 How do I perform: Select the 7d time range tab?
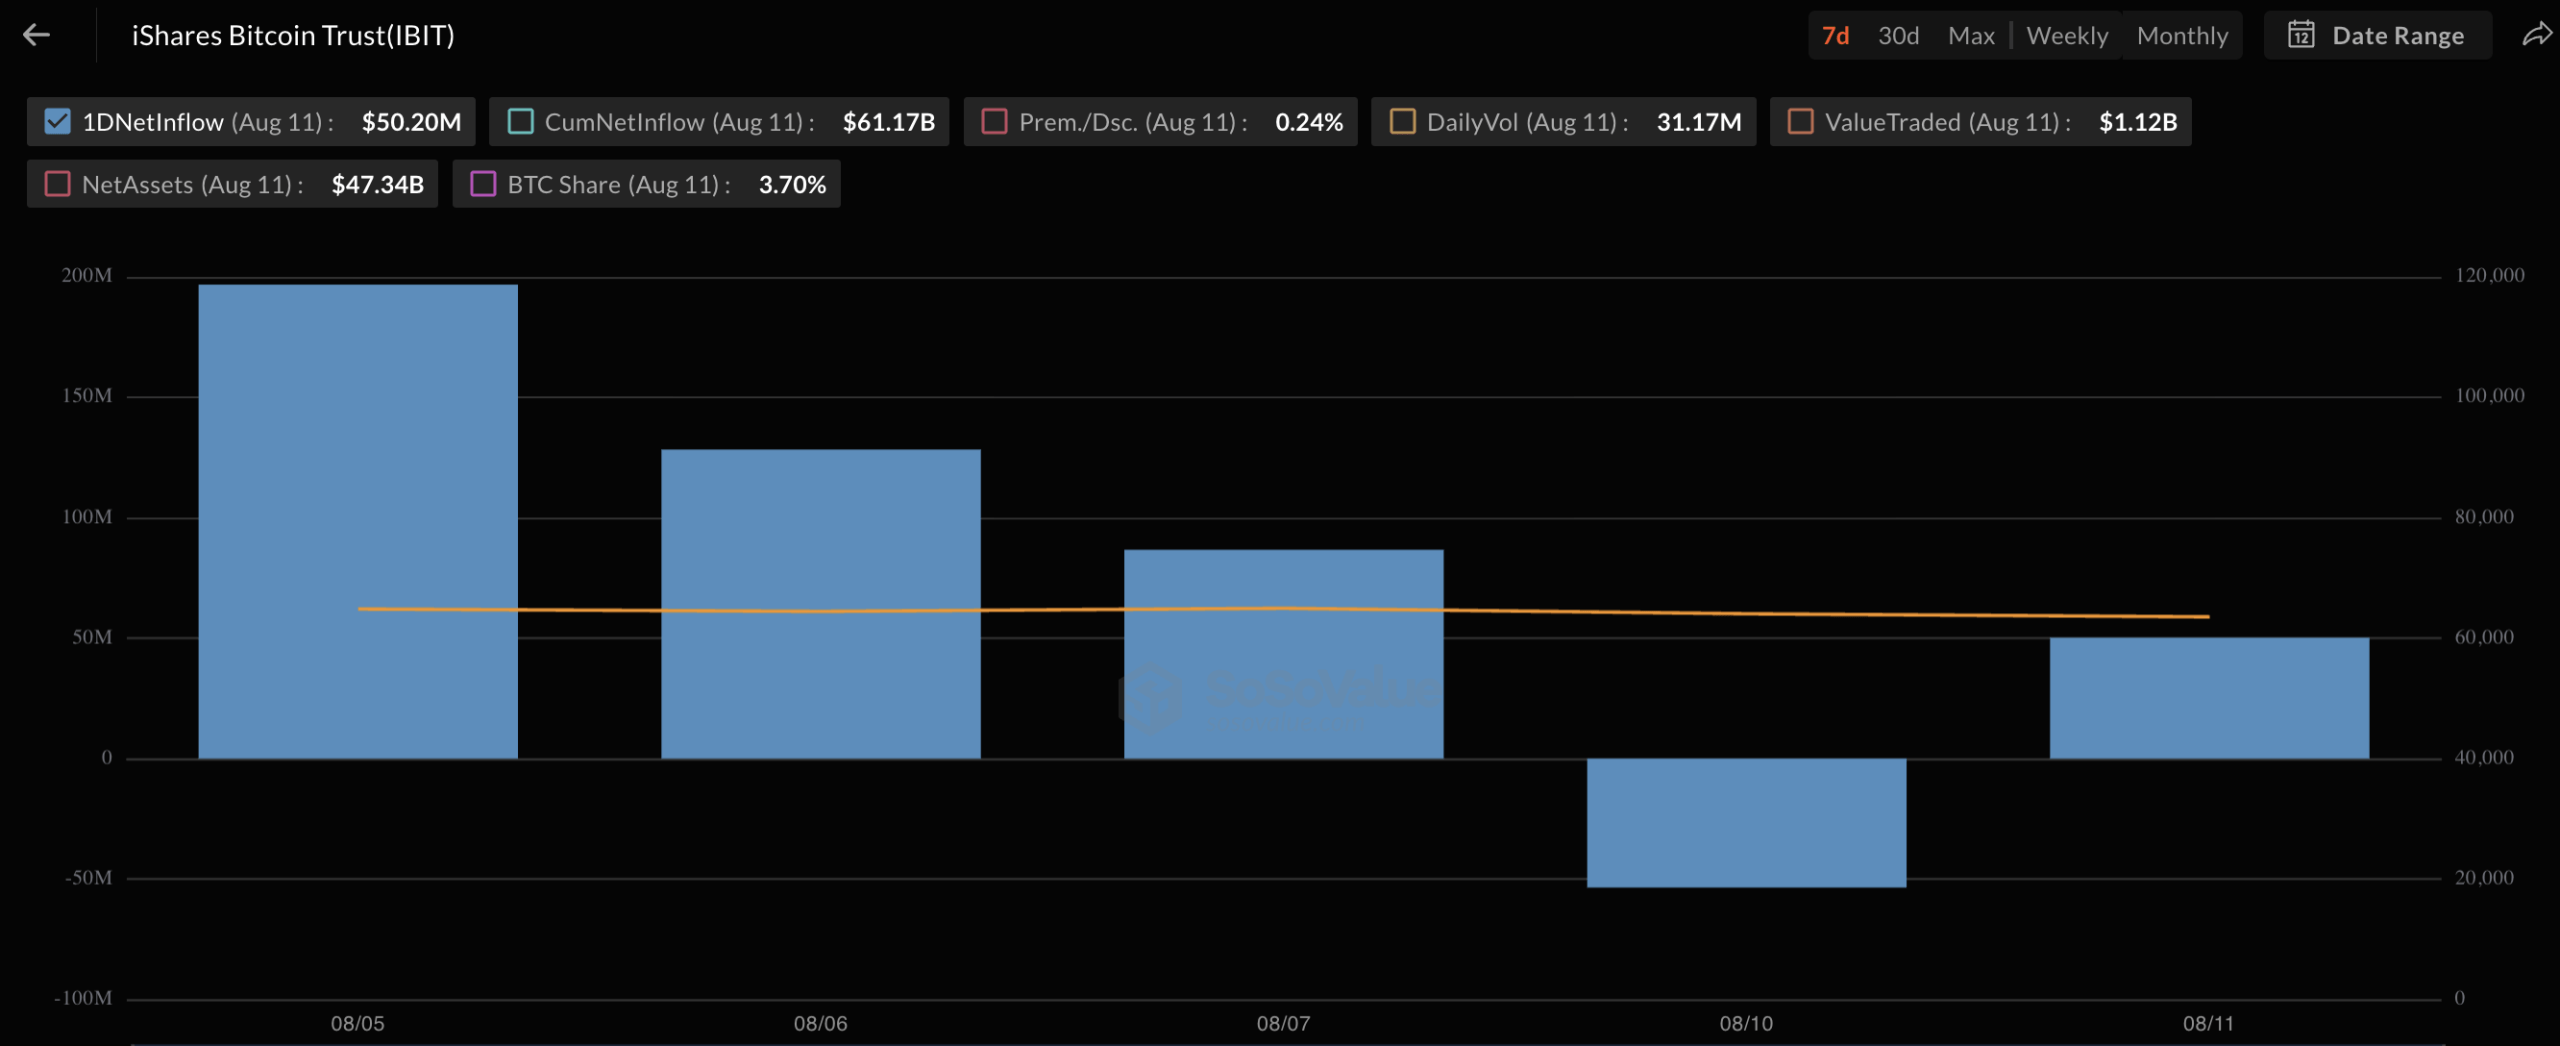pos(1835,36)
